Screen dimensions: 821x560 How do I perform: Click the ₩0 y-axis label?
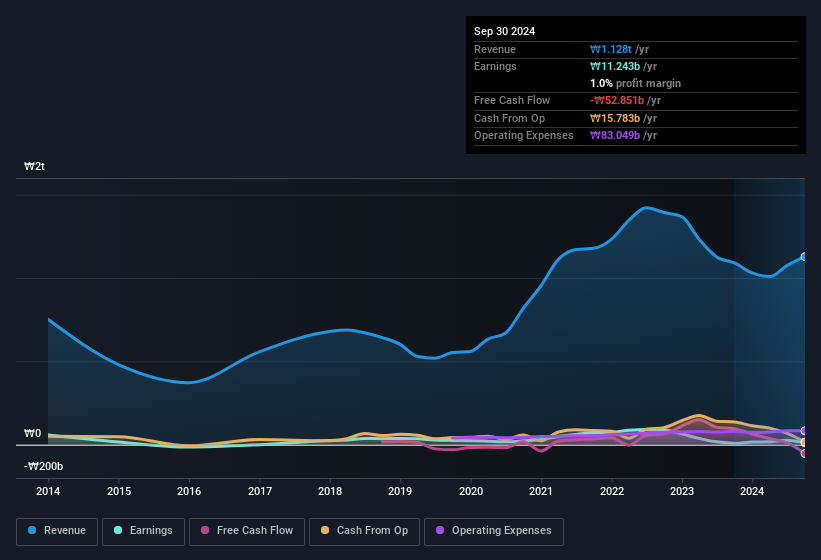(32, 433)
